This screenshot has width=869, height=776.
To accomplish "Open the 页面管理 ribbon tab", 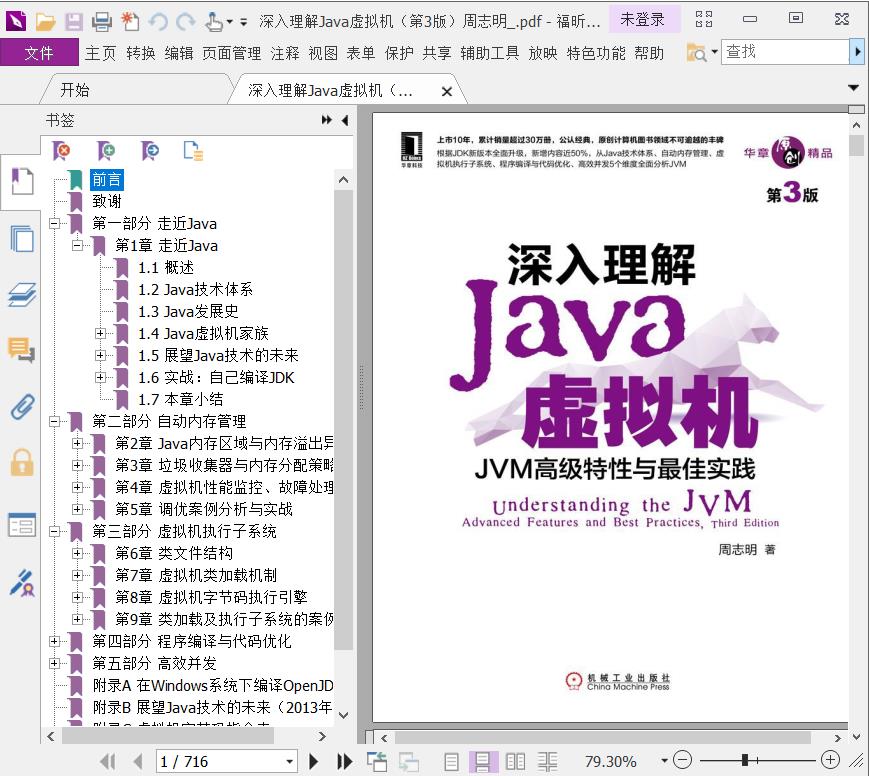I will [232, 53].
